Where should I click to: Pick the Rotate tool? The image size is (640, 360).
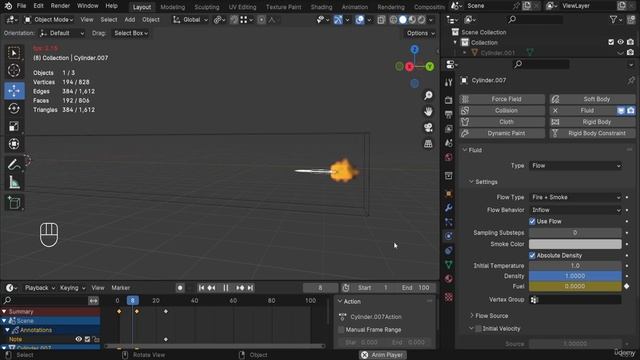[x=14, y=109]
